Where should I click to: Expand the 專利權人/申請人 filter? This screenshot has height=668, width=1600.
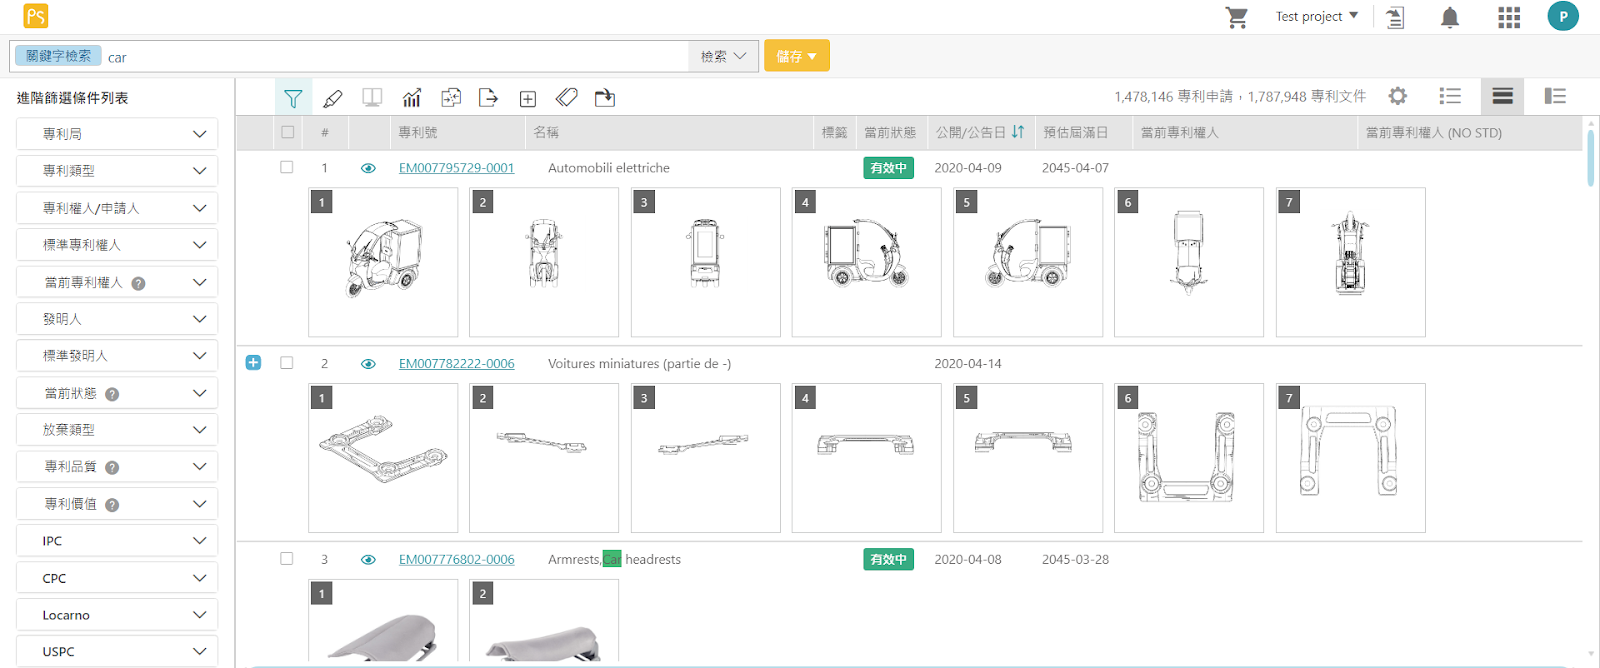117,208
